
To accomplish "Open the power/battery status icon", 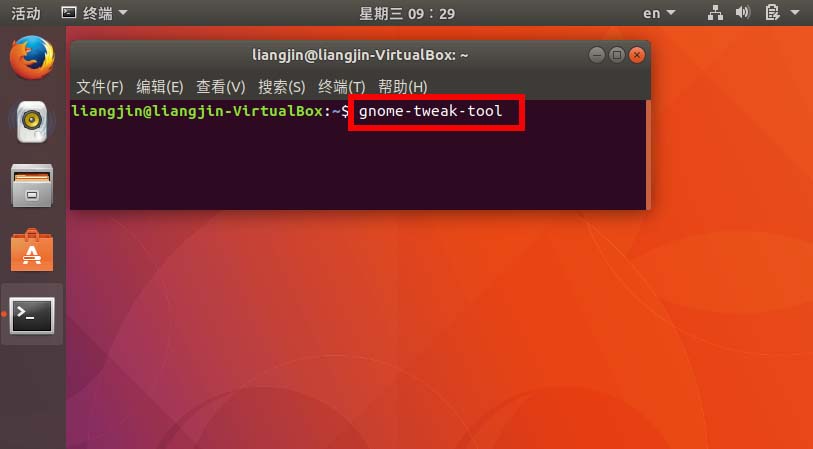I will [x=772, y=12].
